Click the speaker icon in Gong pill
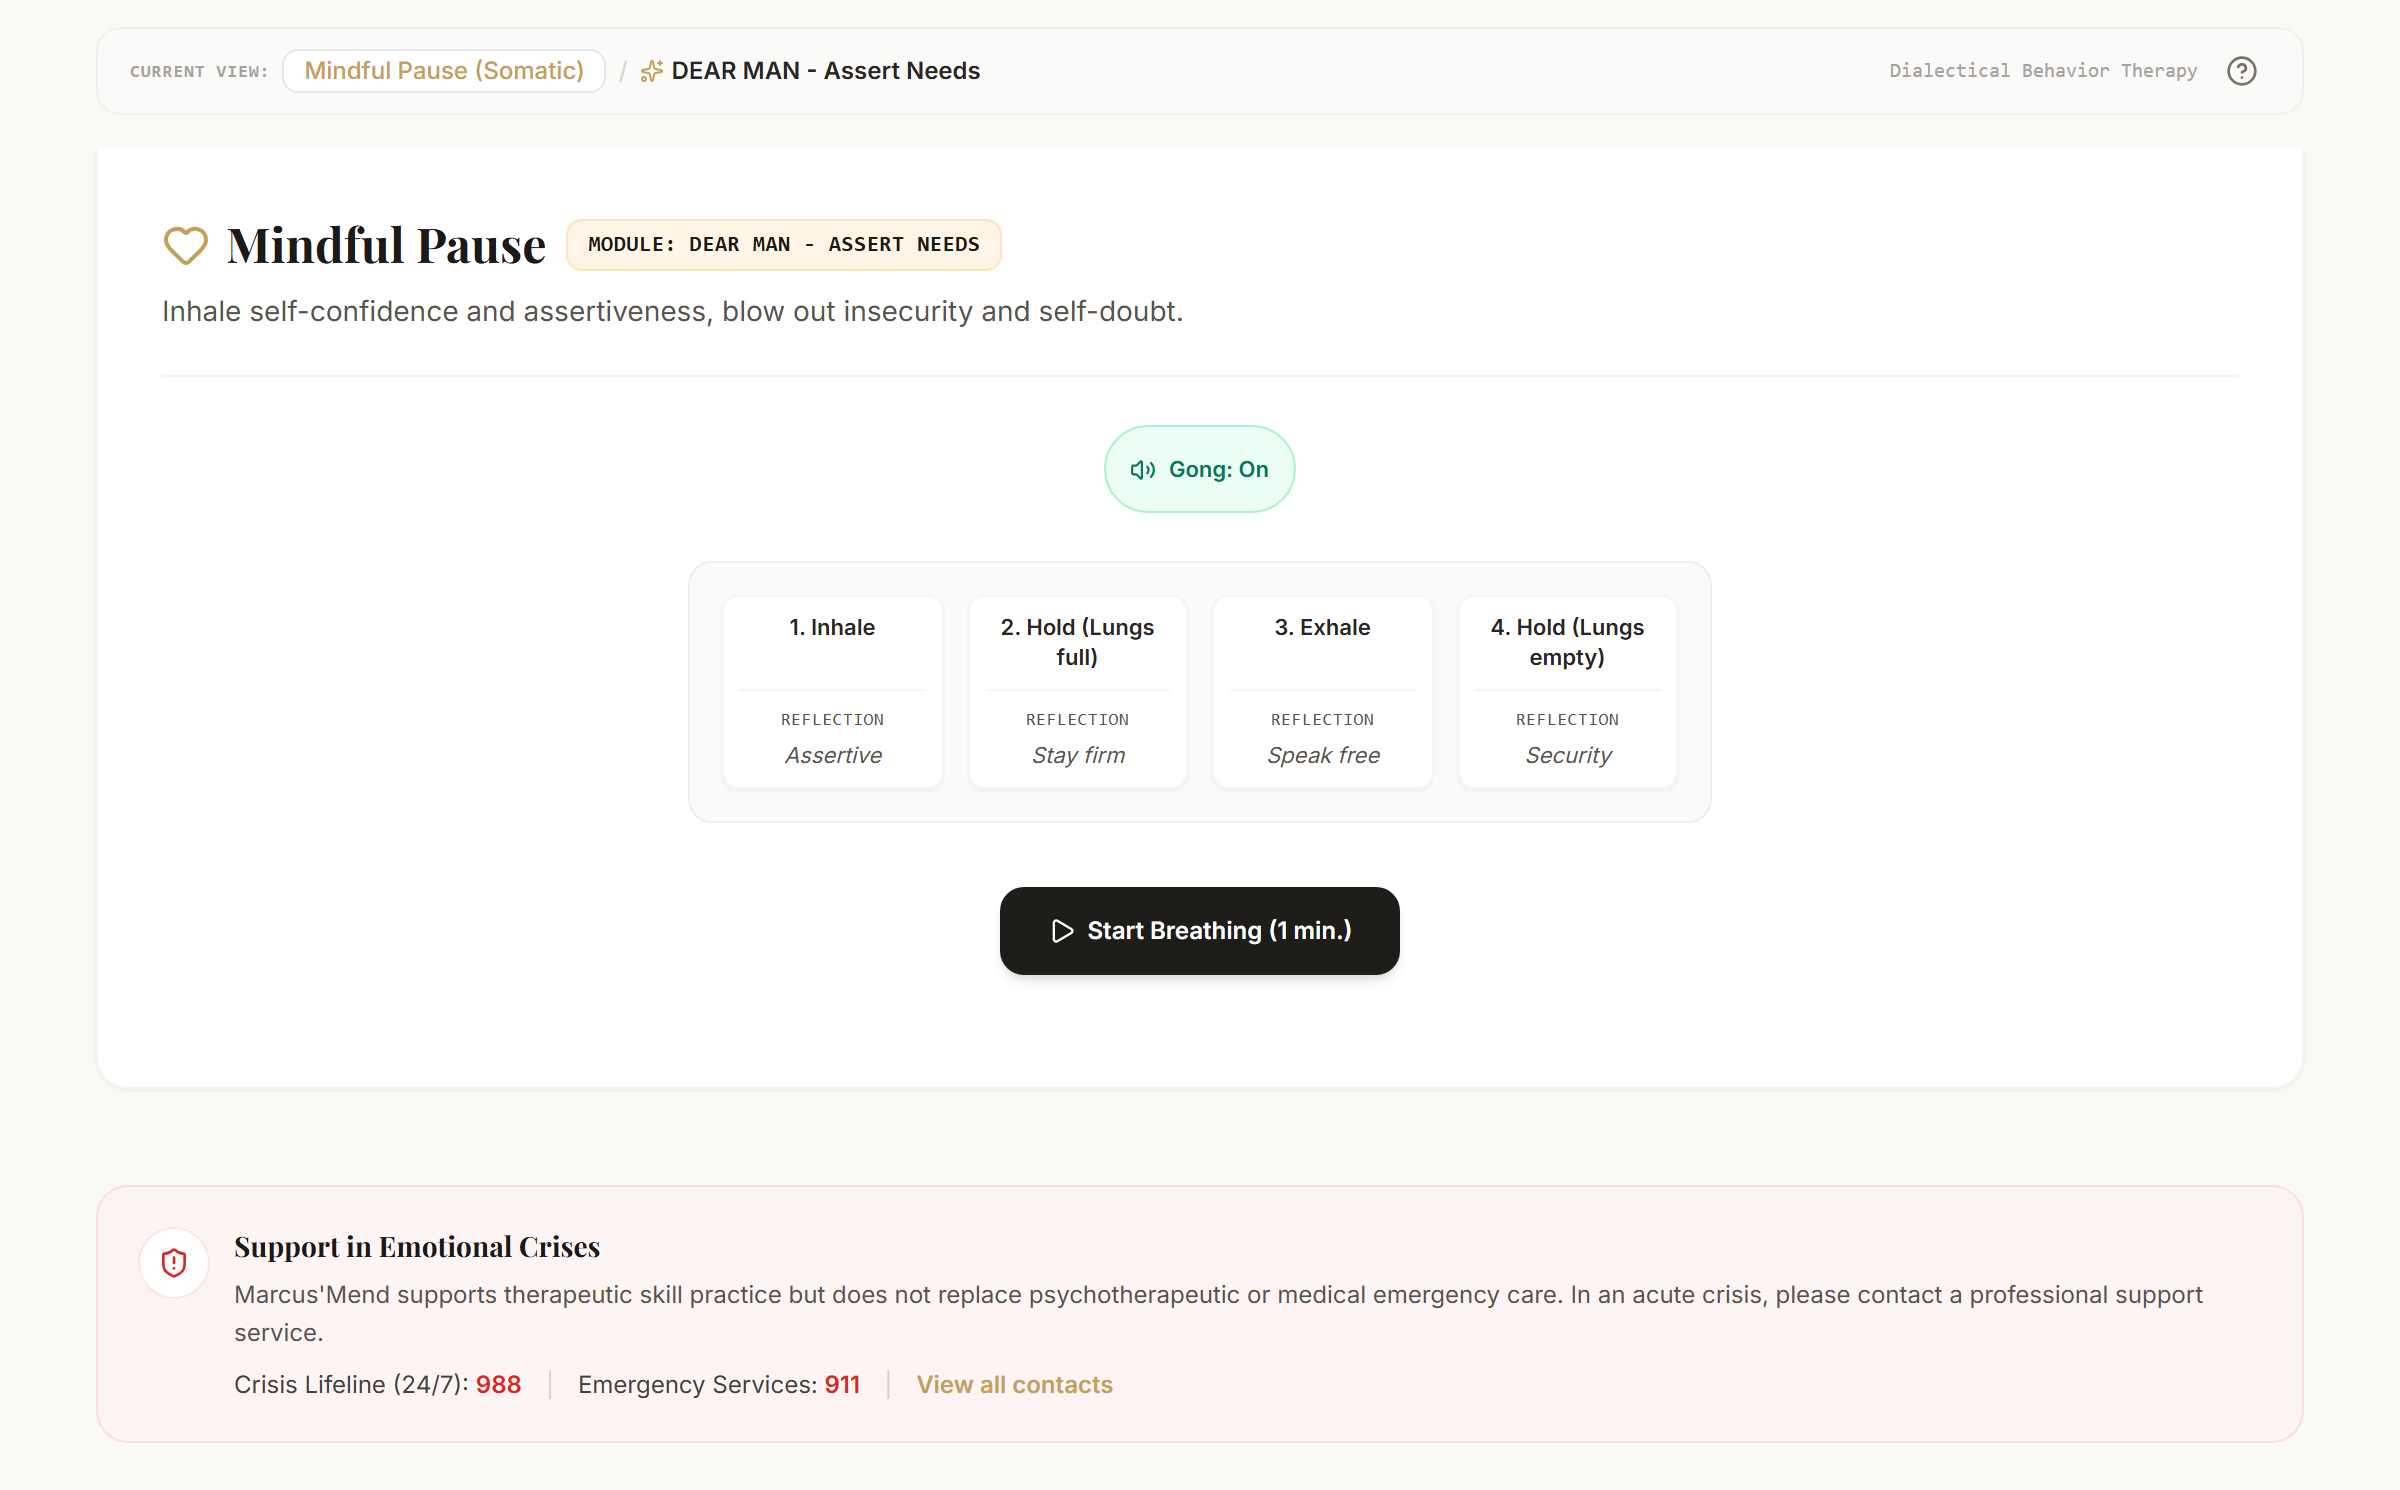The height and width of the screenshot is (1490, 2400). click(1143, 470)
